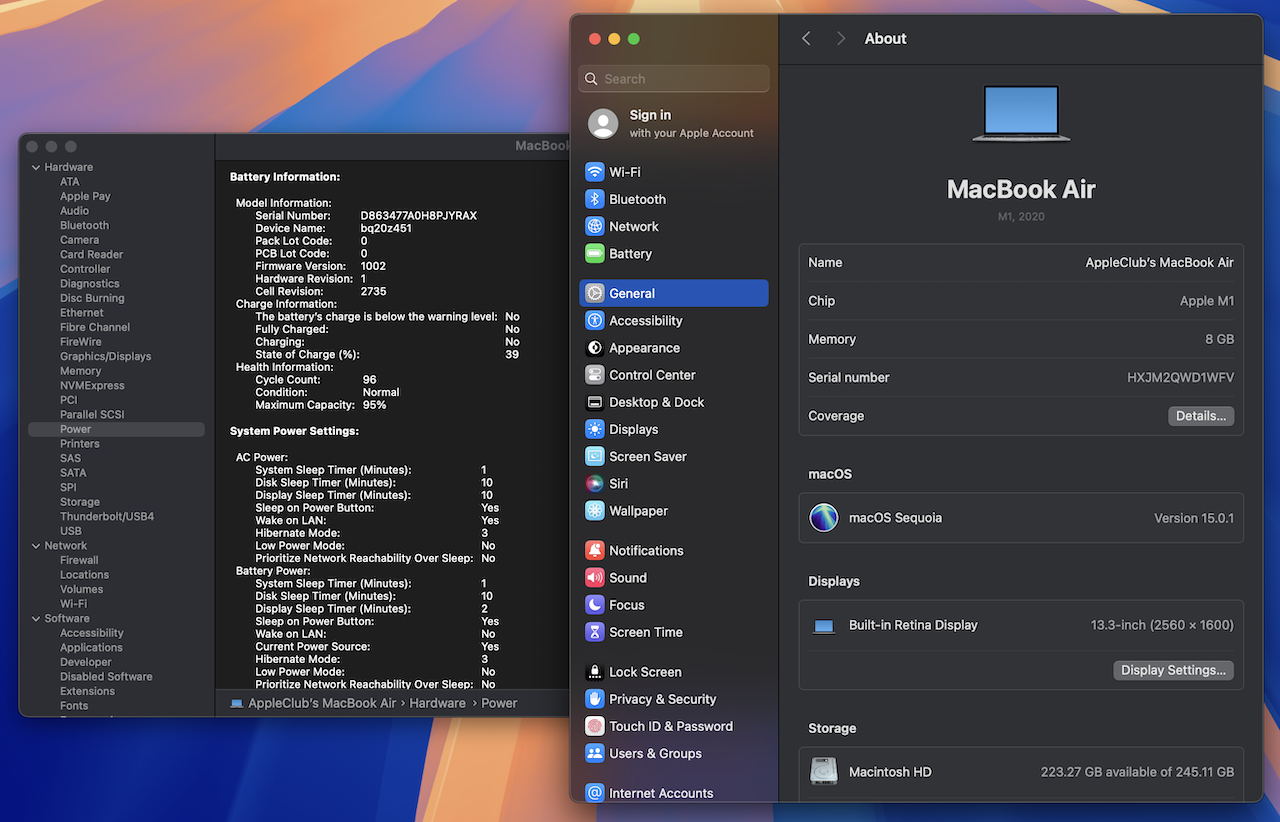Open the Lock Screen icon item
The height and width of the screenshot is (822, 1280).
(595, 671)
